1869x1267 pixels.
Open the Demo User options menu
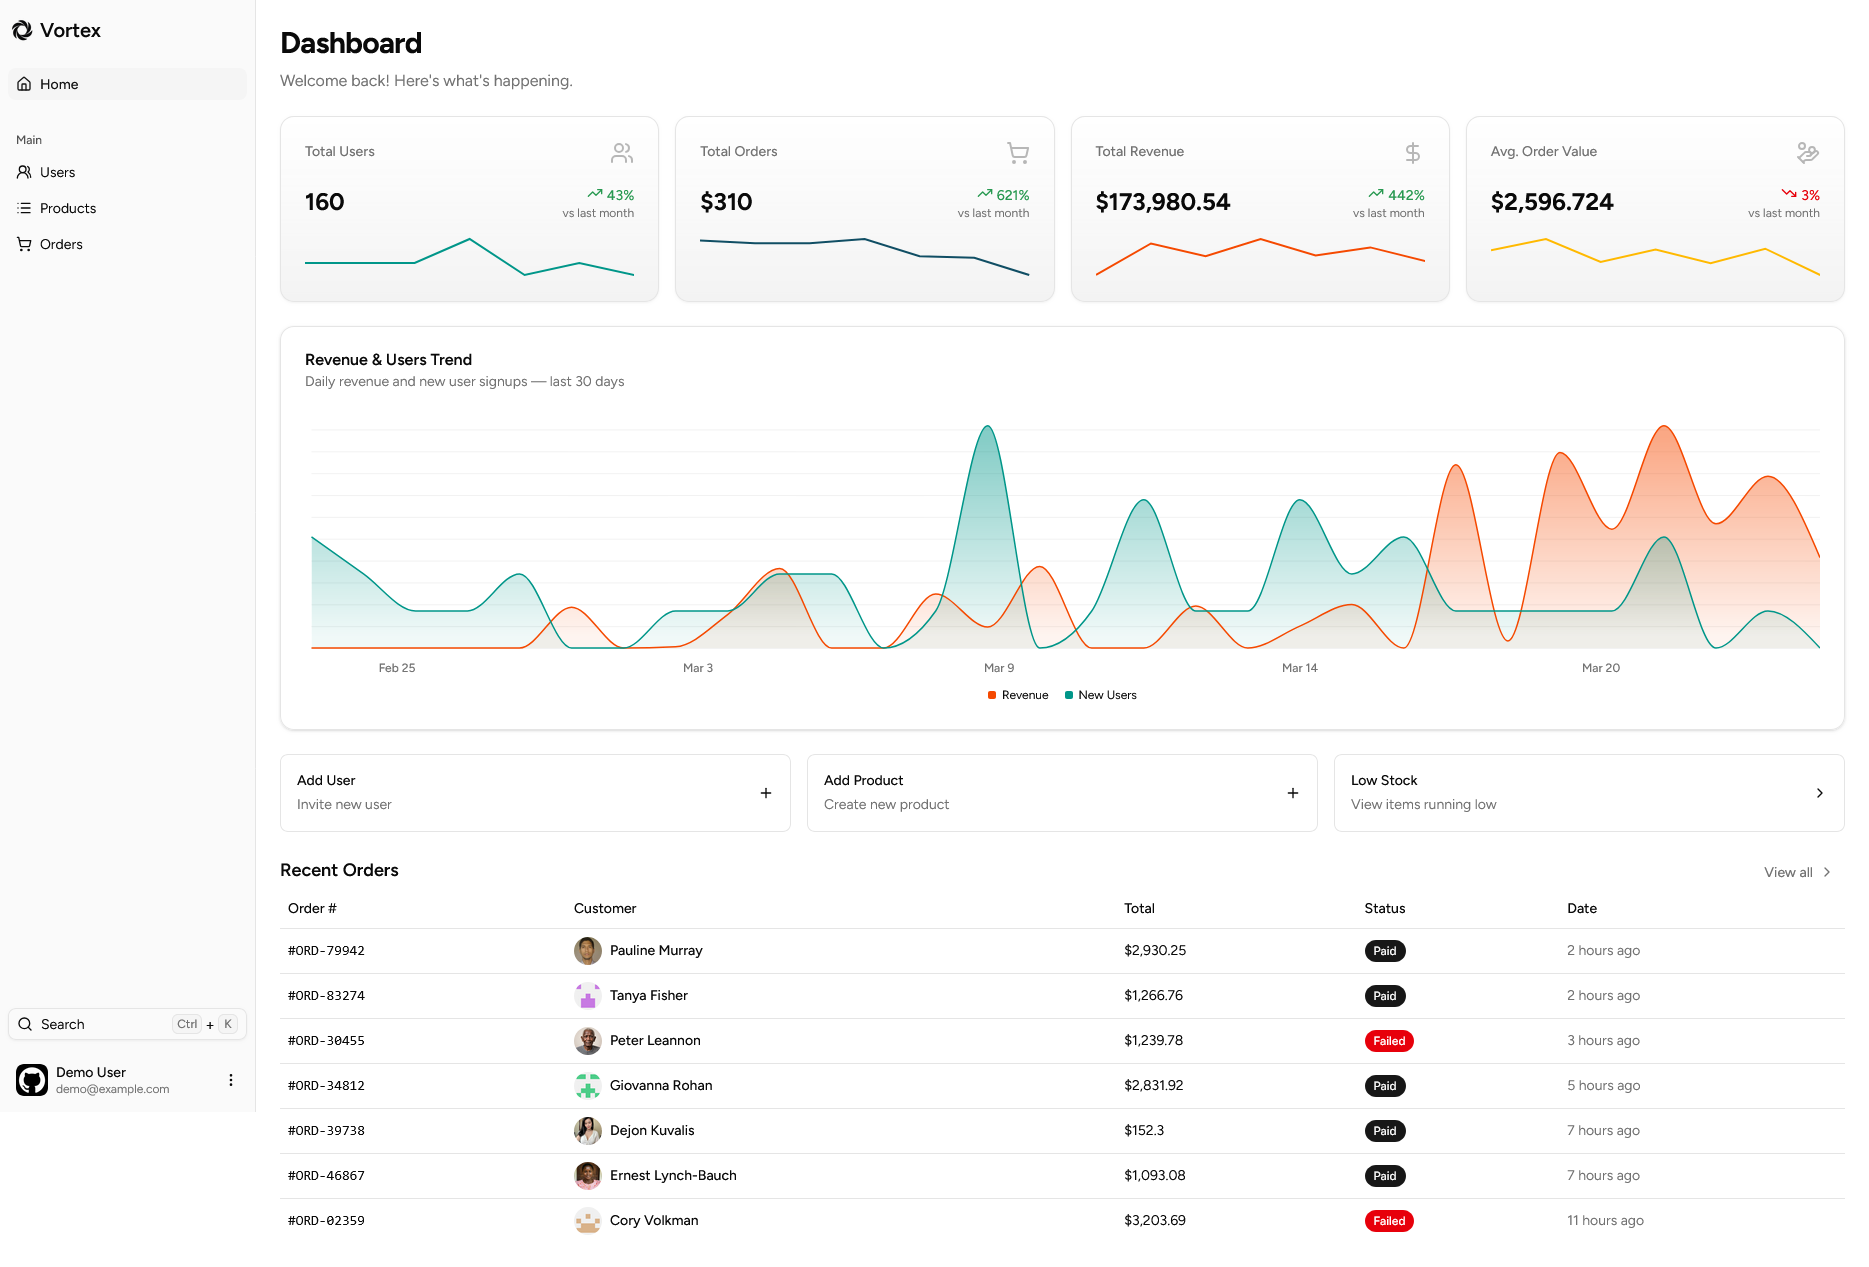[x=231, y=1080]
